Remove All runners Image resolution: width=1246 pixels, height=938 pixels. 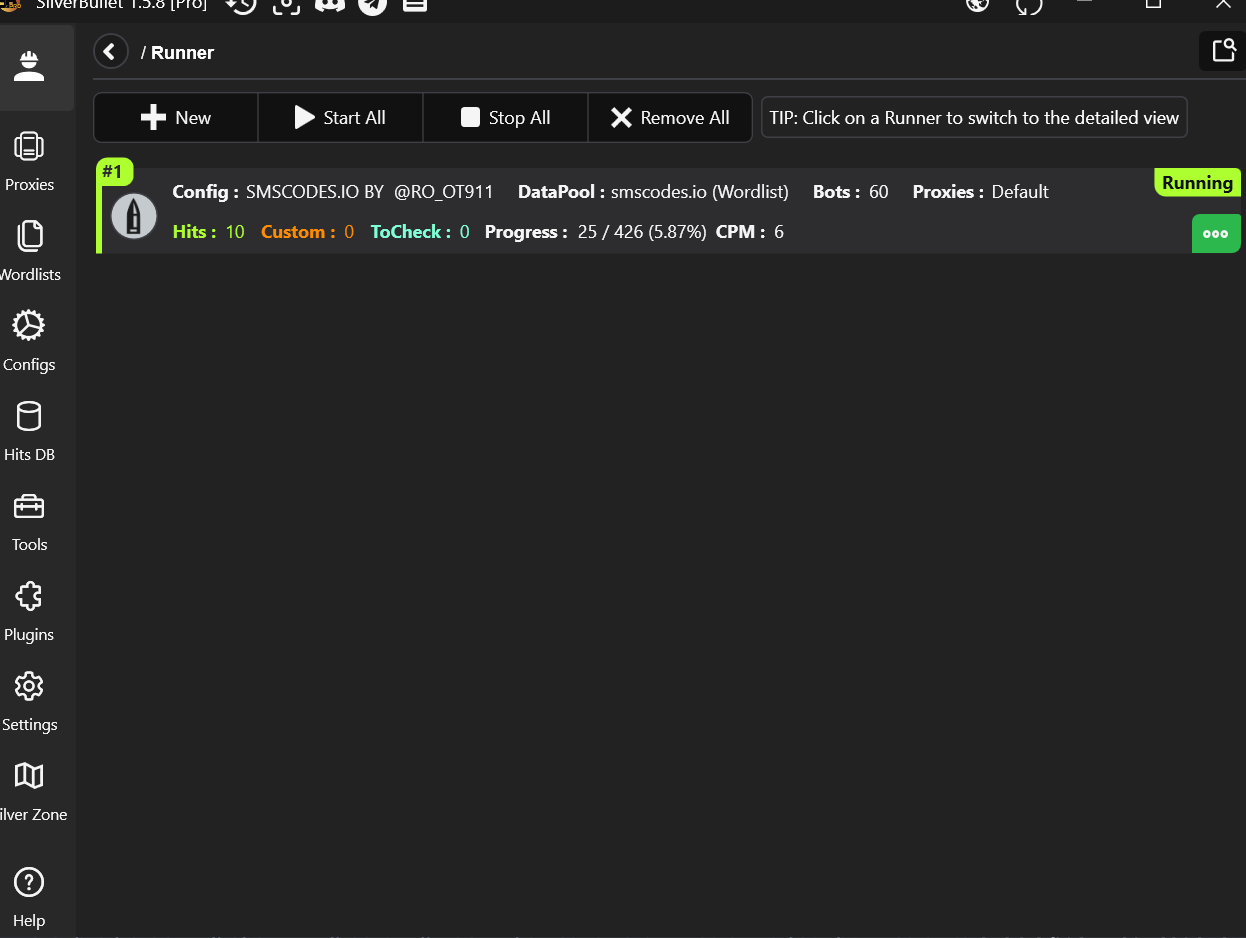point(670,118)
